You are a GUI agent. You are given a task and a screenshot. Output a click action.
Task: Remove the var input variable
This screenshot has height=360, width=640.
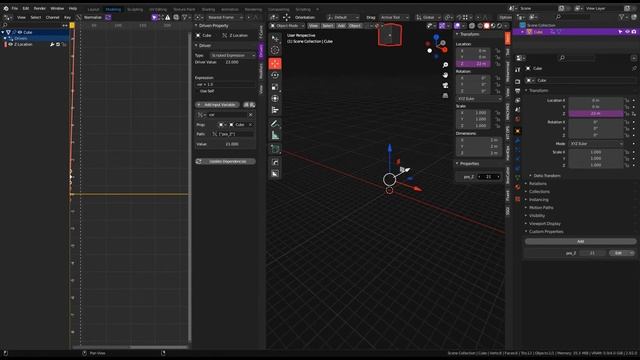pyautogui.click(x=250, y=115)
